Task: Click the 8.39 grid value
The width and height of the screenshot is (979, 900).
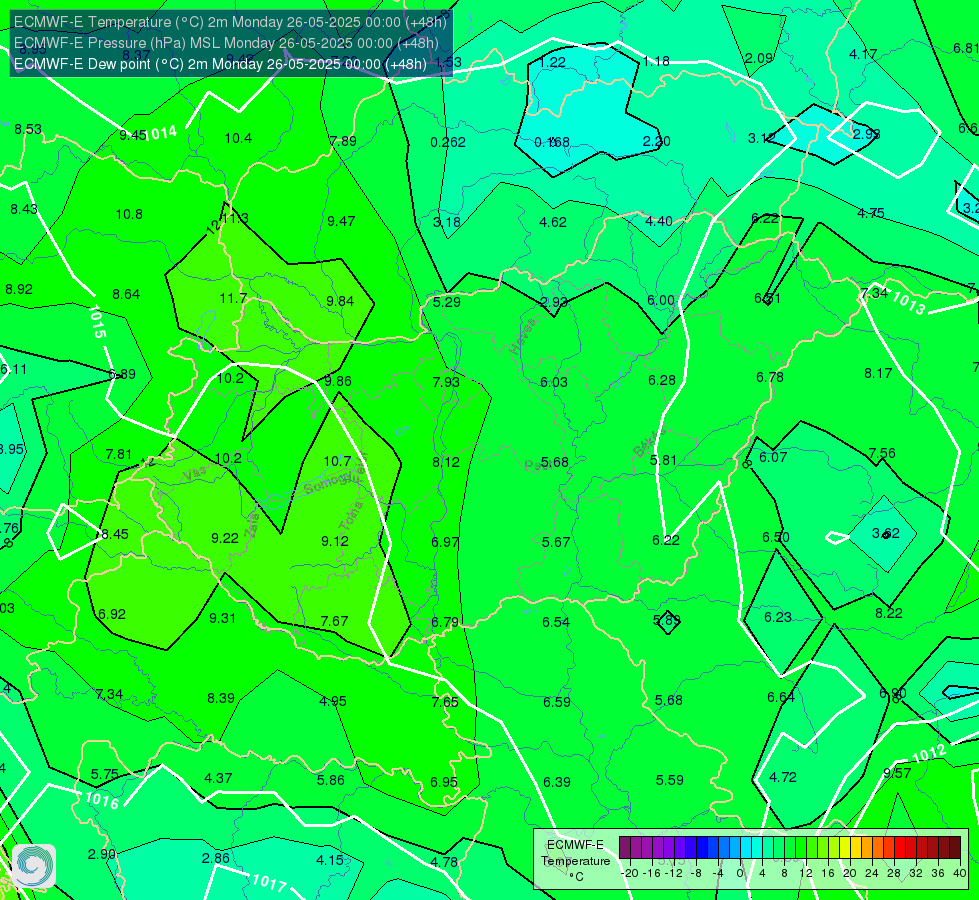Action: 221,698
